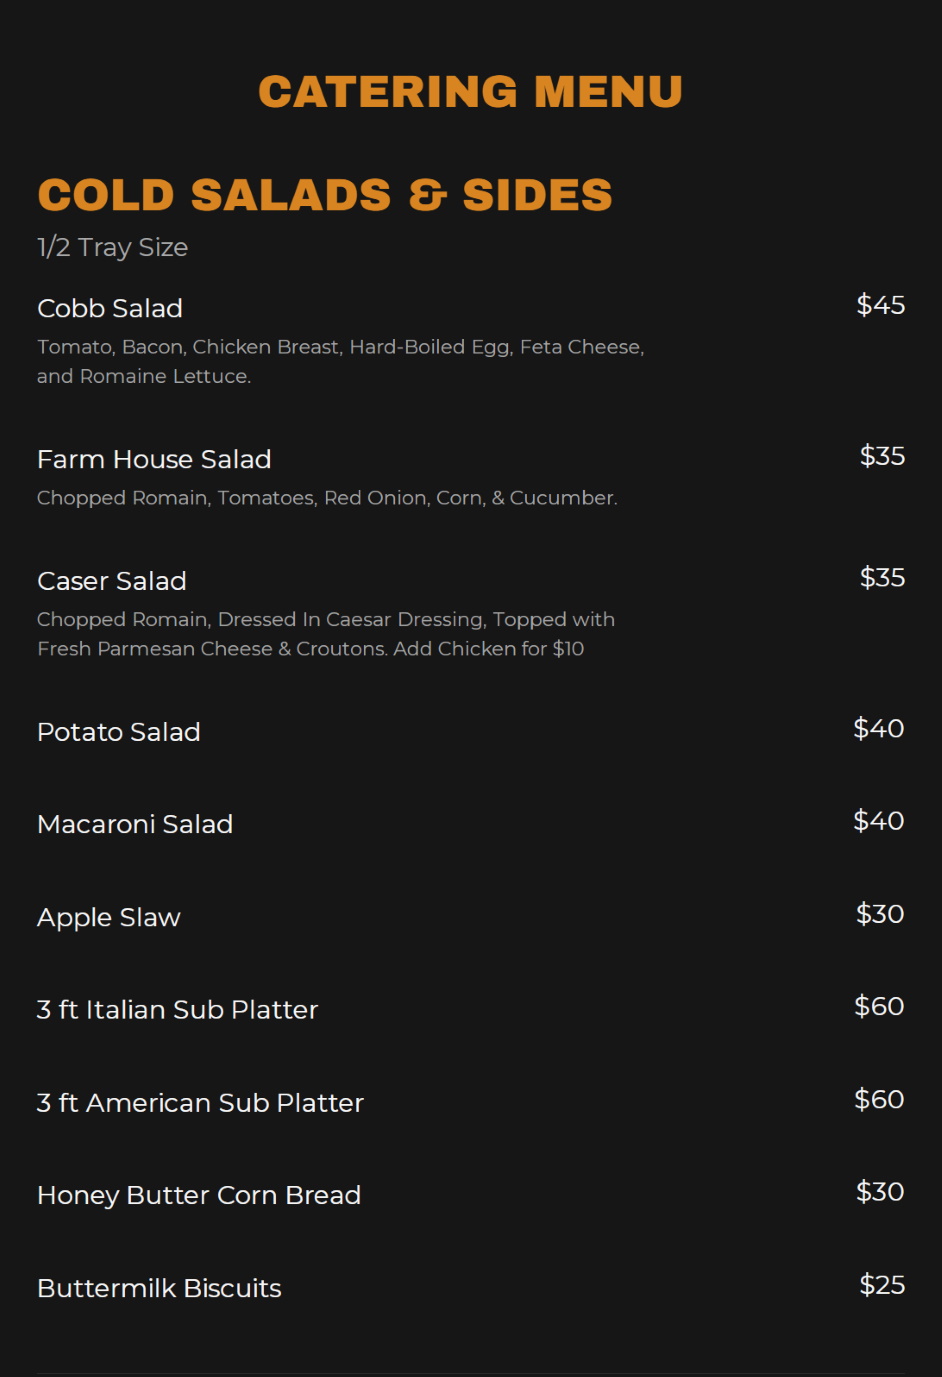Choose the Potato Salad item
942x1377 pixels.
point(119,732)
